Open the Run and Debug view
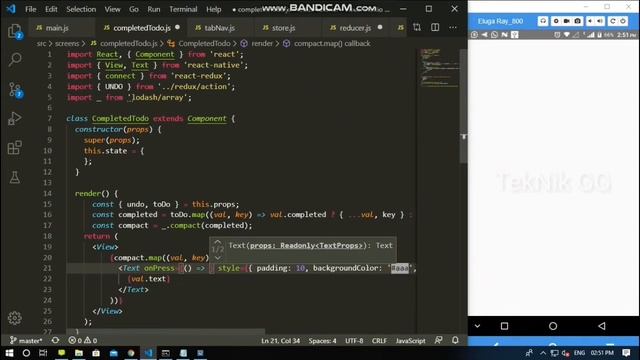This screenshot has width=640, height=360. [15, 118]
